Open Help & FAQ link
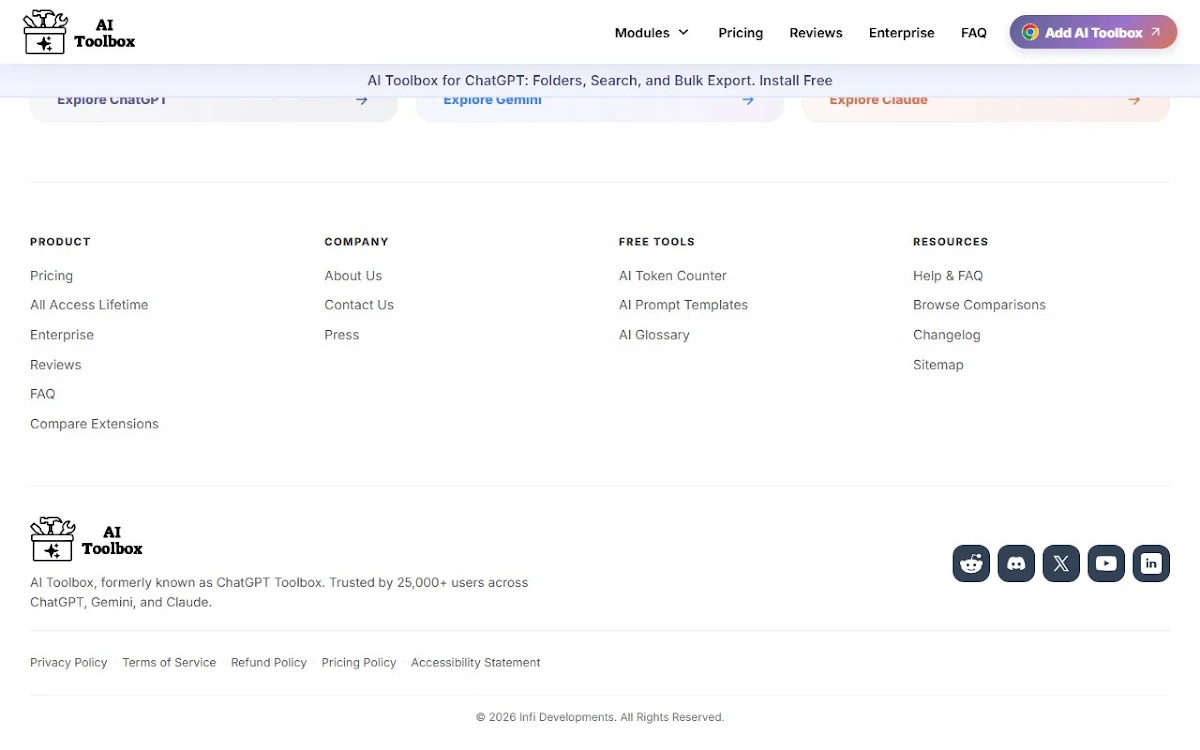Viewport: 1200px width, 750px height. click(948, 276)
